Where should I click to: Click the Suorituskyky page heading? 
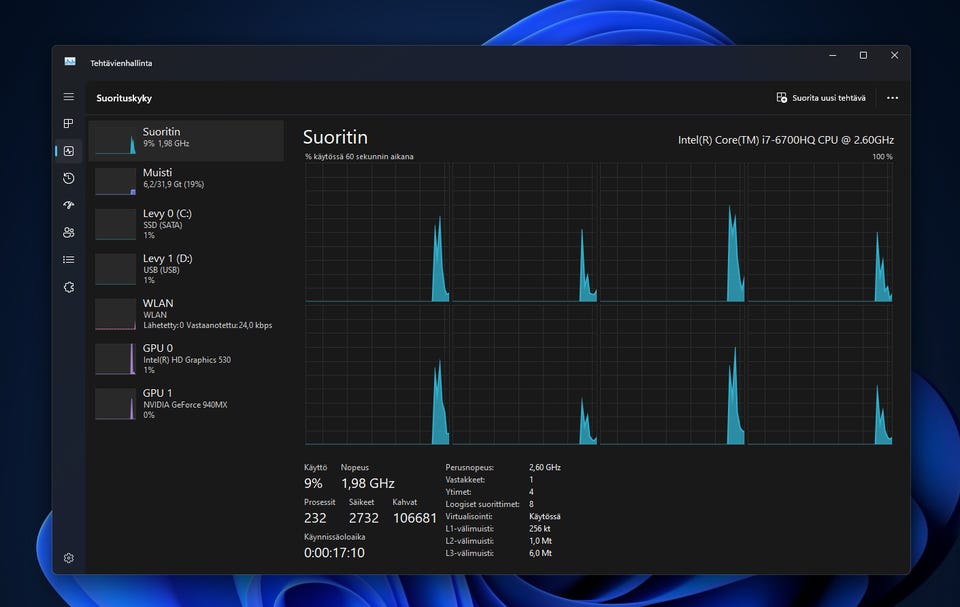click(x=124, y=98)
